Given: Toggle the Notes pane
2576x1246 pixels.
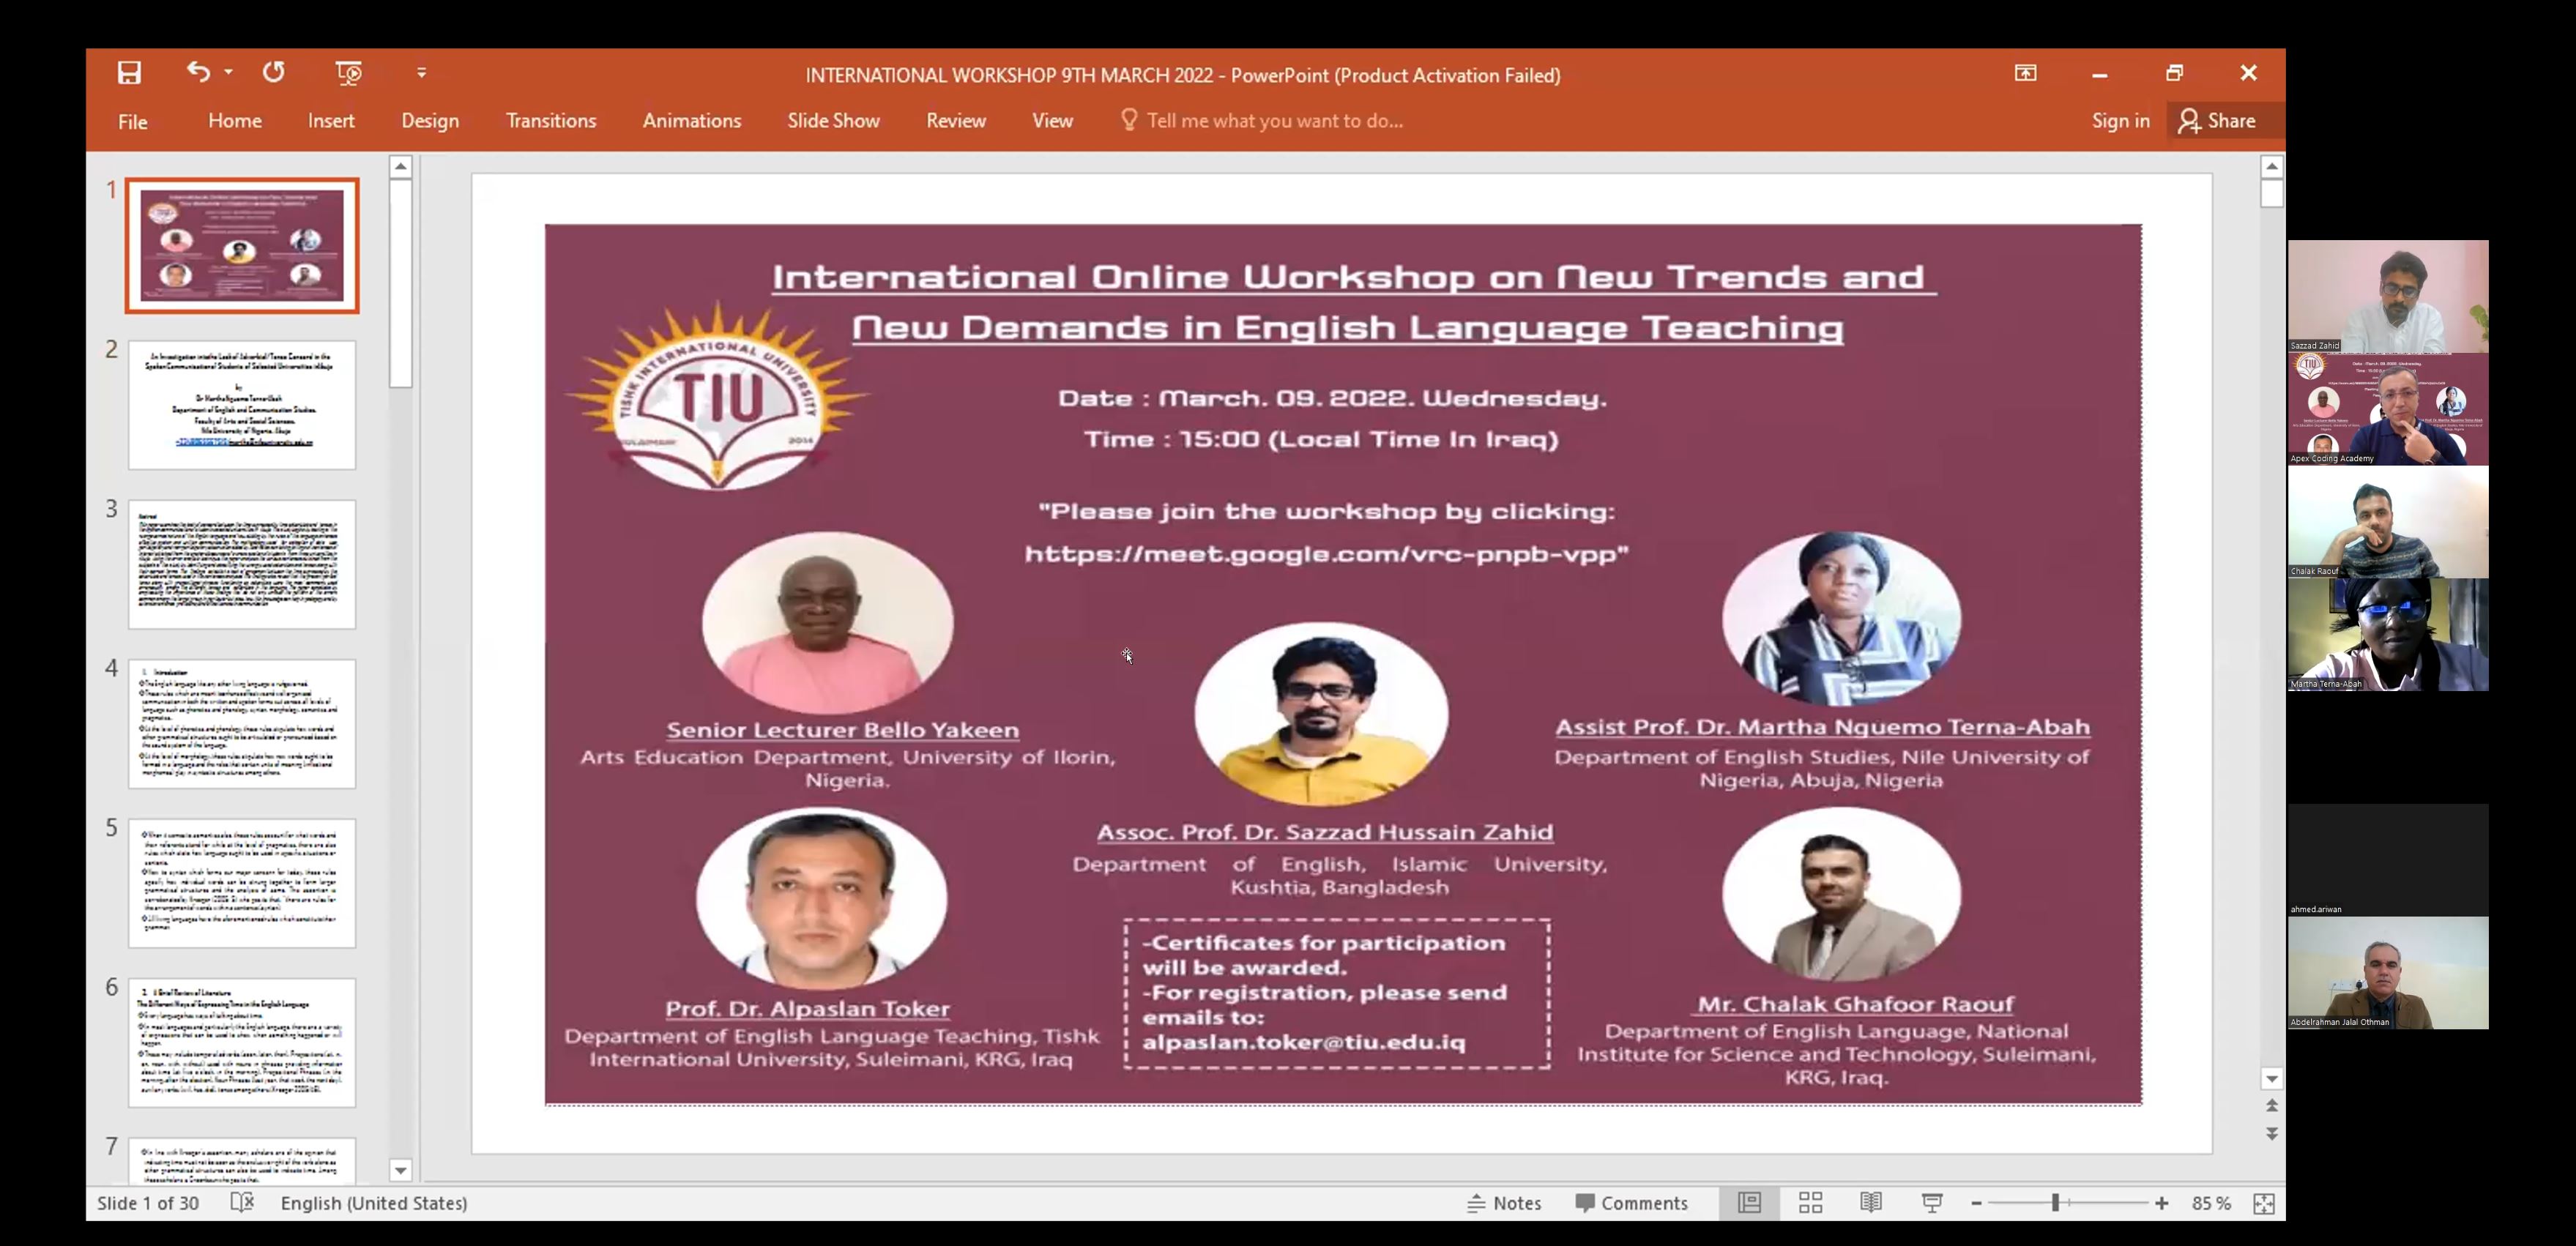Looking at the screenshot, I should pyautogui.click(x=1504, y=1203).
